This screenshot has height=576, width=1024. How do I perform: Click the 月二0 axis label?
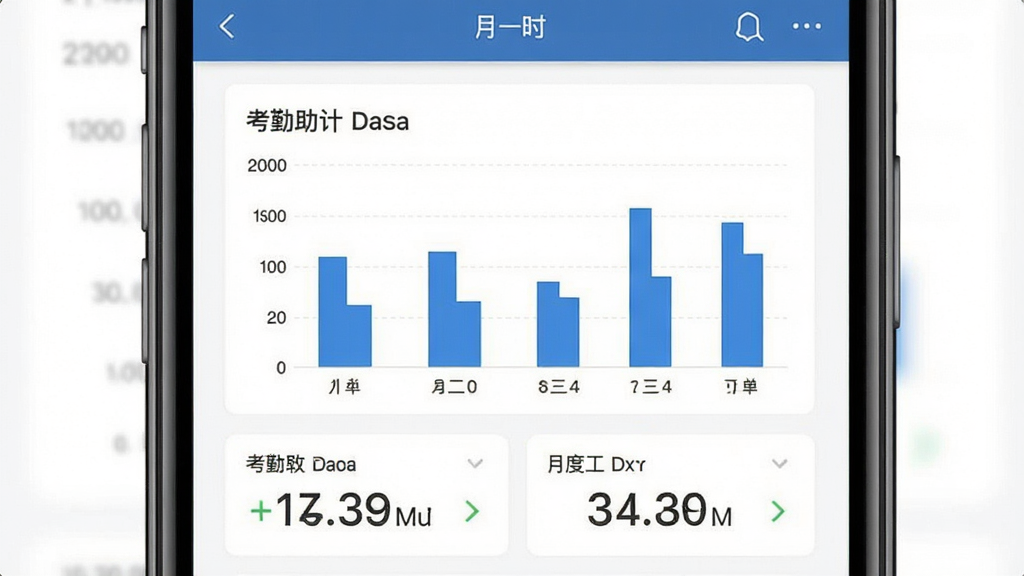454,387
